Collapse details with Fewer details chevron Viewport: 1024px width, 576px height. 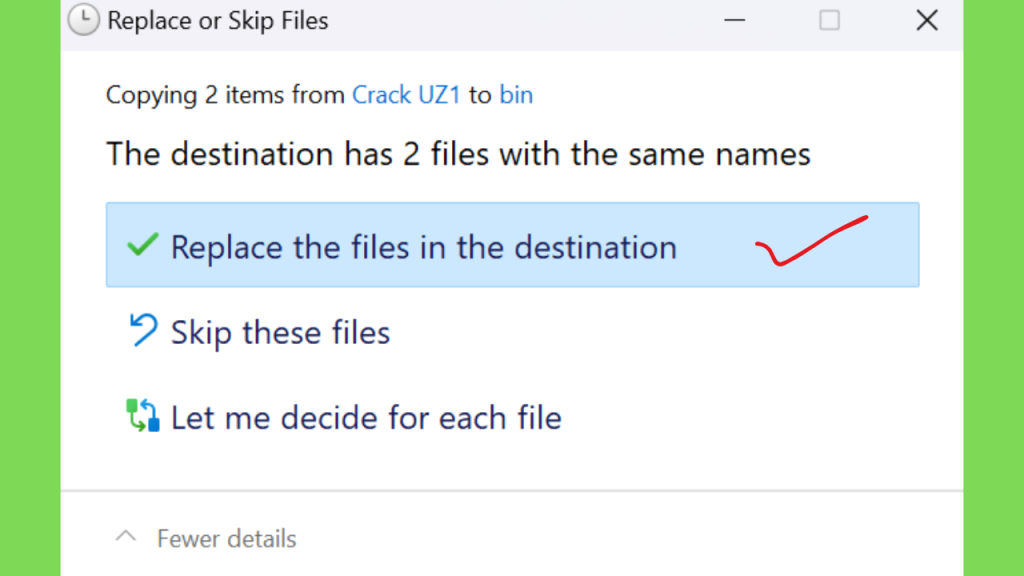tap(125, 537)
